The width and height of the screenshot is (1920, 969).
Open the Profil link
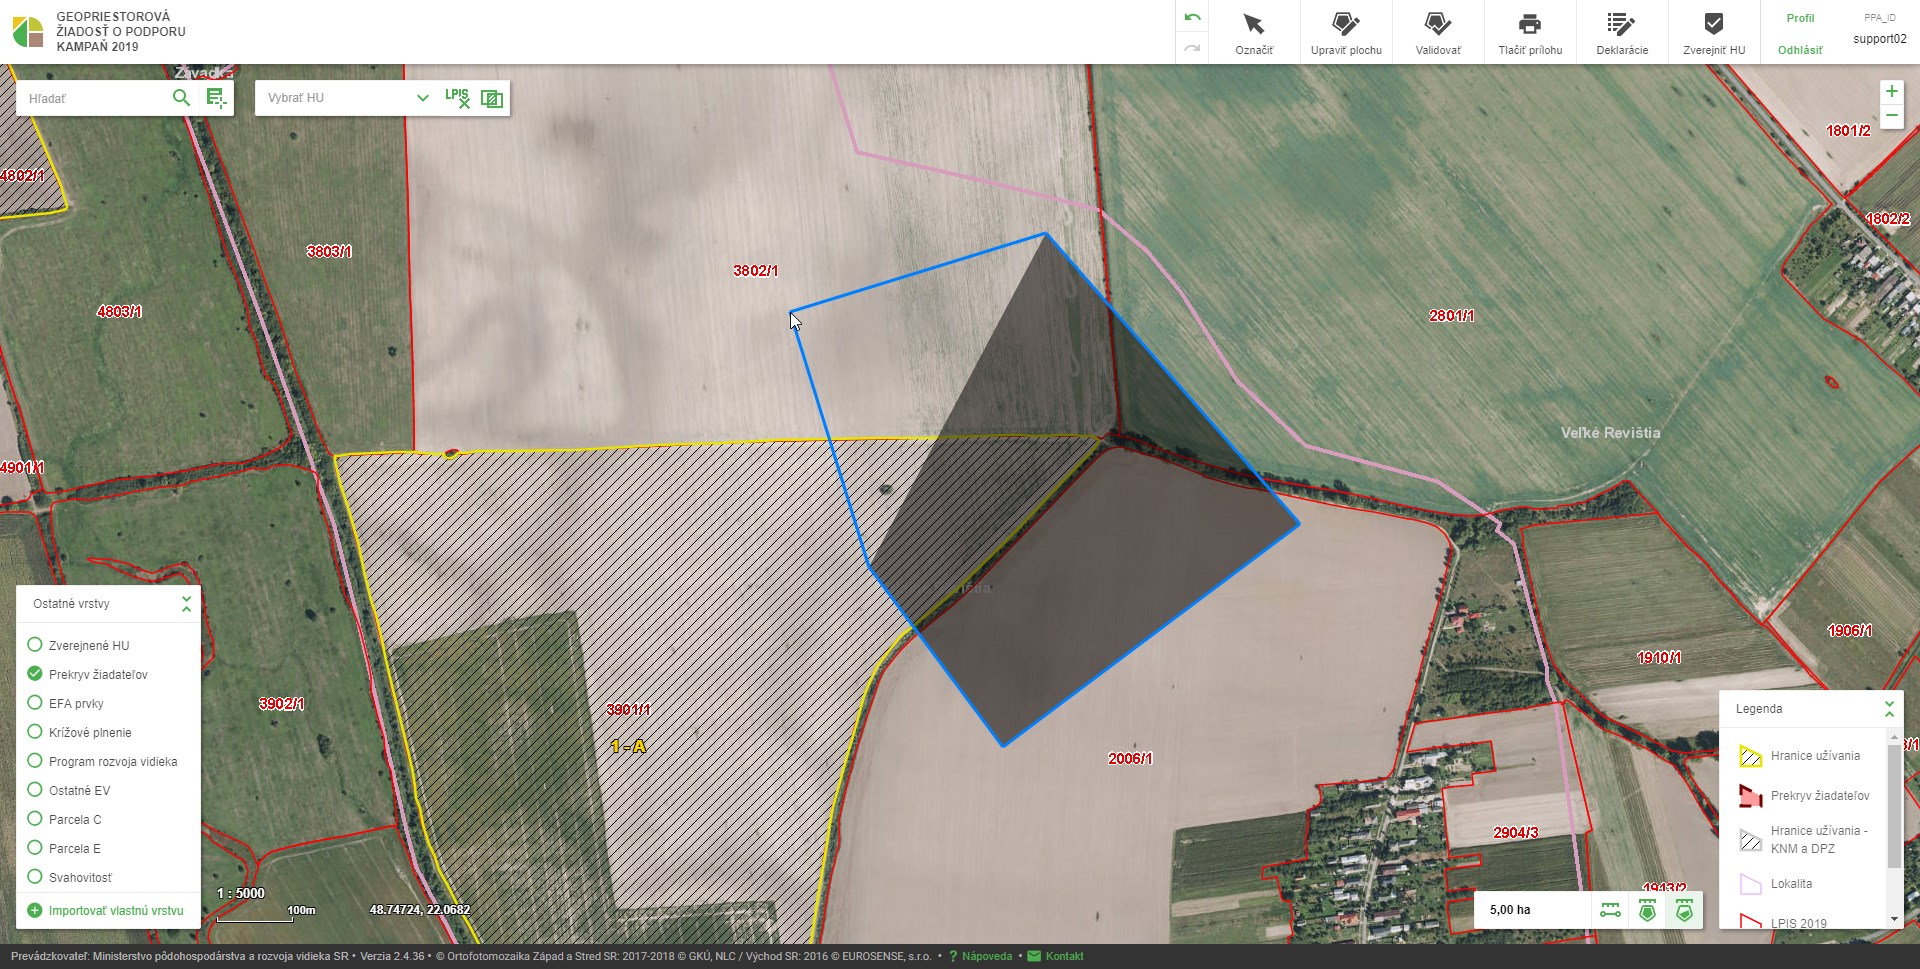click(1800, 18)
